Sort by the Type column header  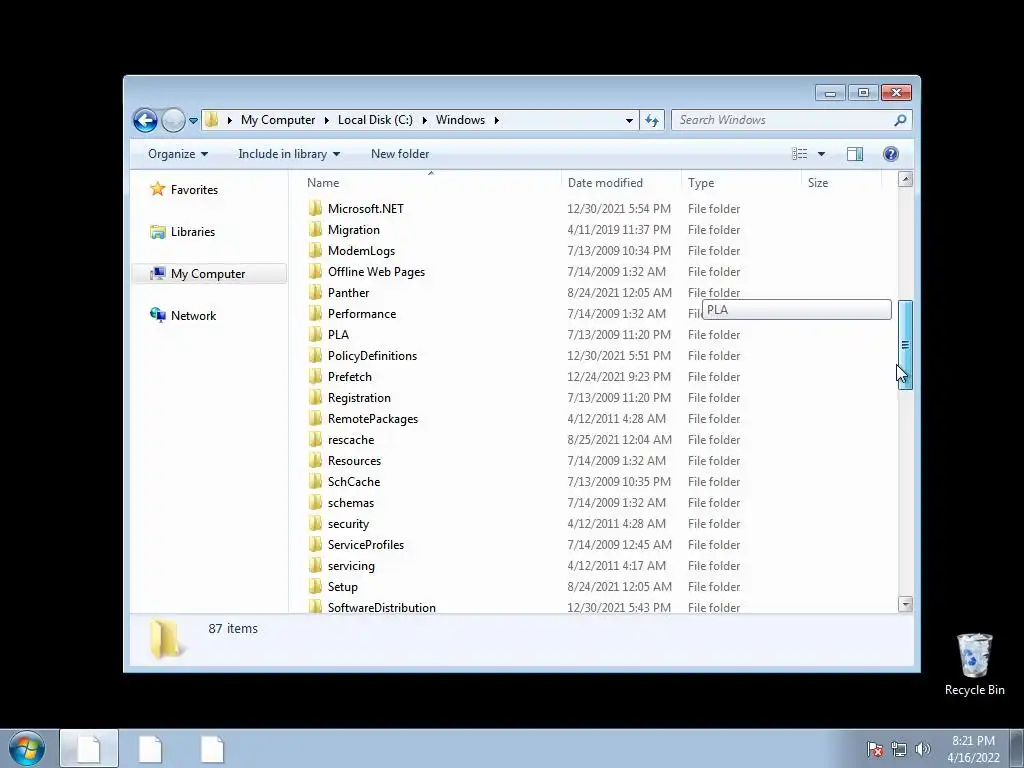(x=741, y=183)
